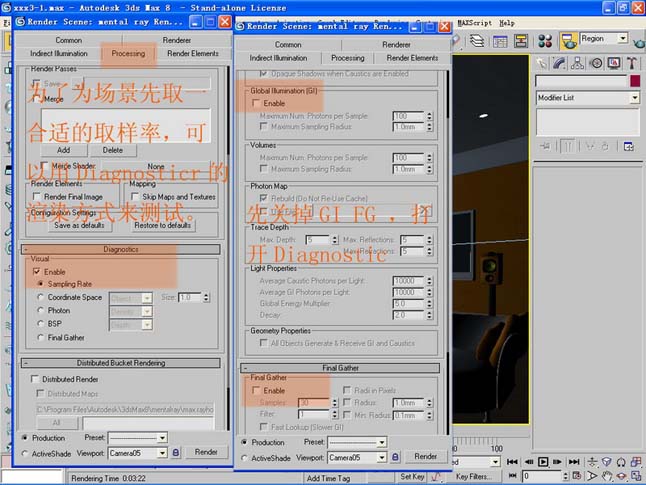The height and width of the screenshot is (485, 646).
Task: Click Render button in right dialog
Action: 426,457
